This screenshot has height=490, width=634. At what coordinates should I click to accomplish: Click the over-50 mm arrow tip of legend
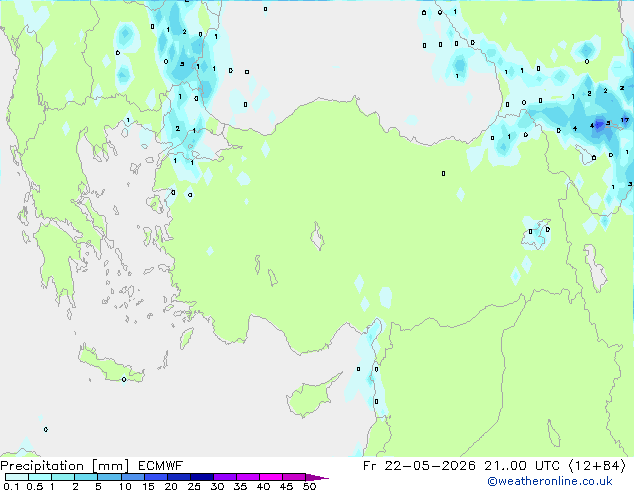[x=317, y=477]
